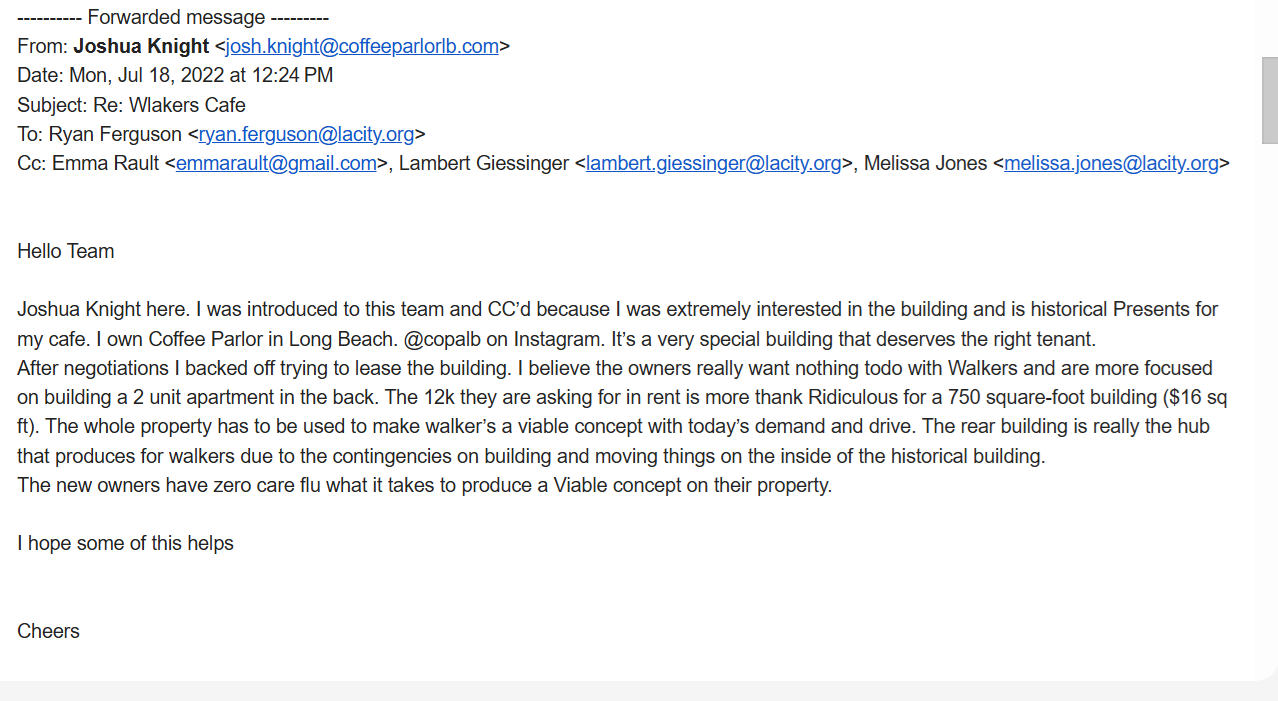The height and width of the screenshot is (701, 1278).
Task: Click the Cc name Lambert Giessinger
Action: tap(483, 163)
